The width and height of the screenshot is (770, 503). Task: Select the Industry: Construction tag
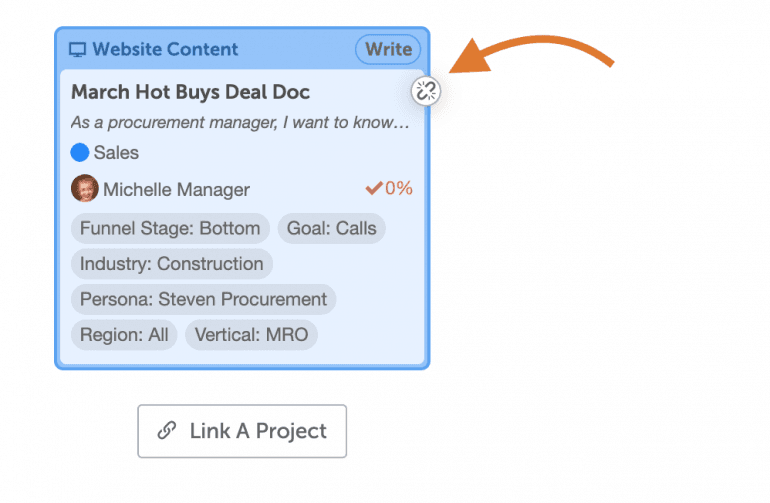coord(172,264)
